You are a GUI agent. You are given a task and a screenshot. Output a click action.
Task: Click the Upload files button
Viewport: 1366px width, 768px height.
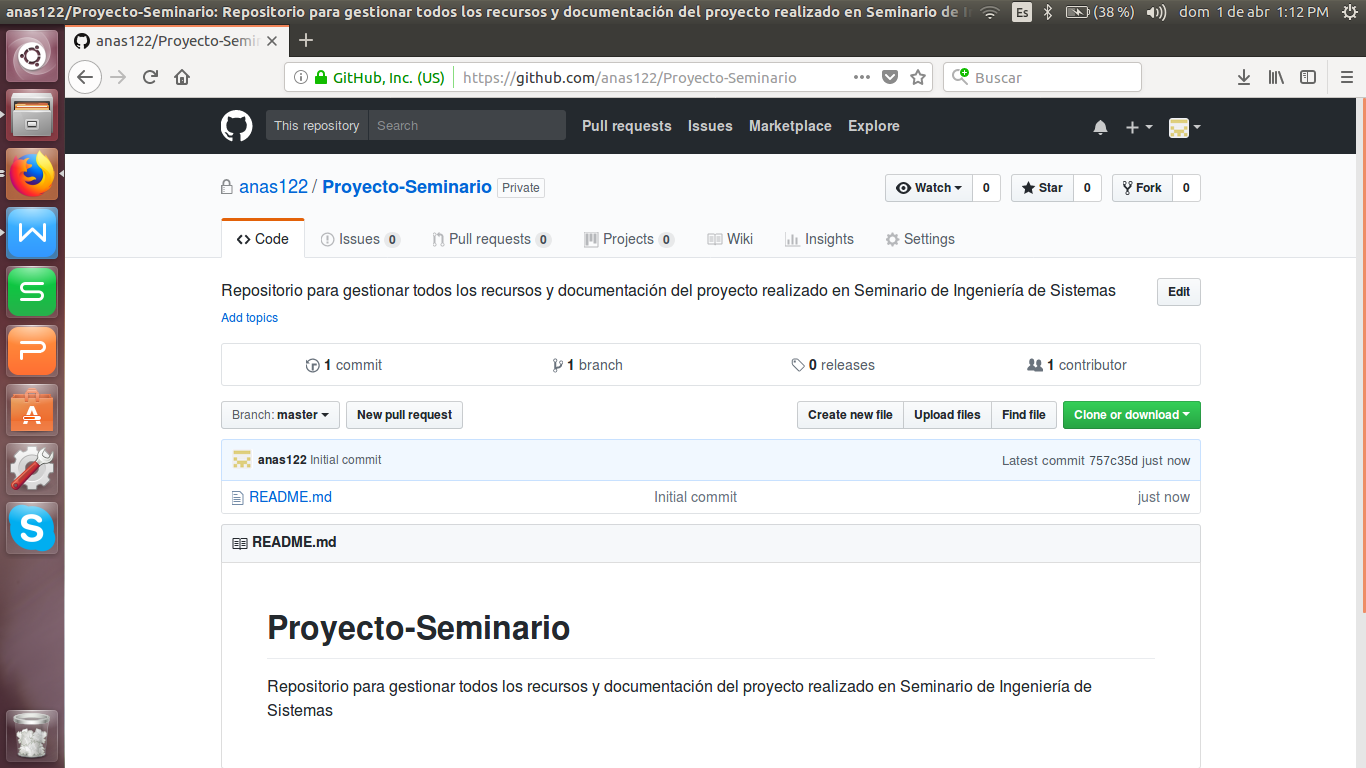coord(947,415)
